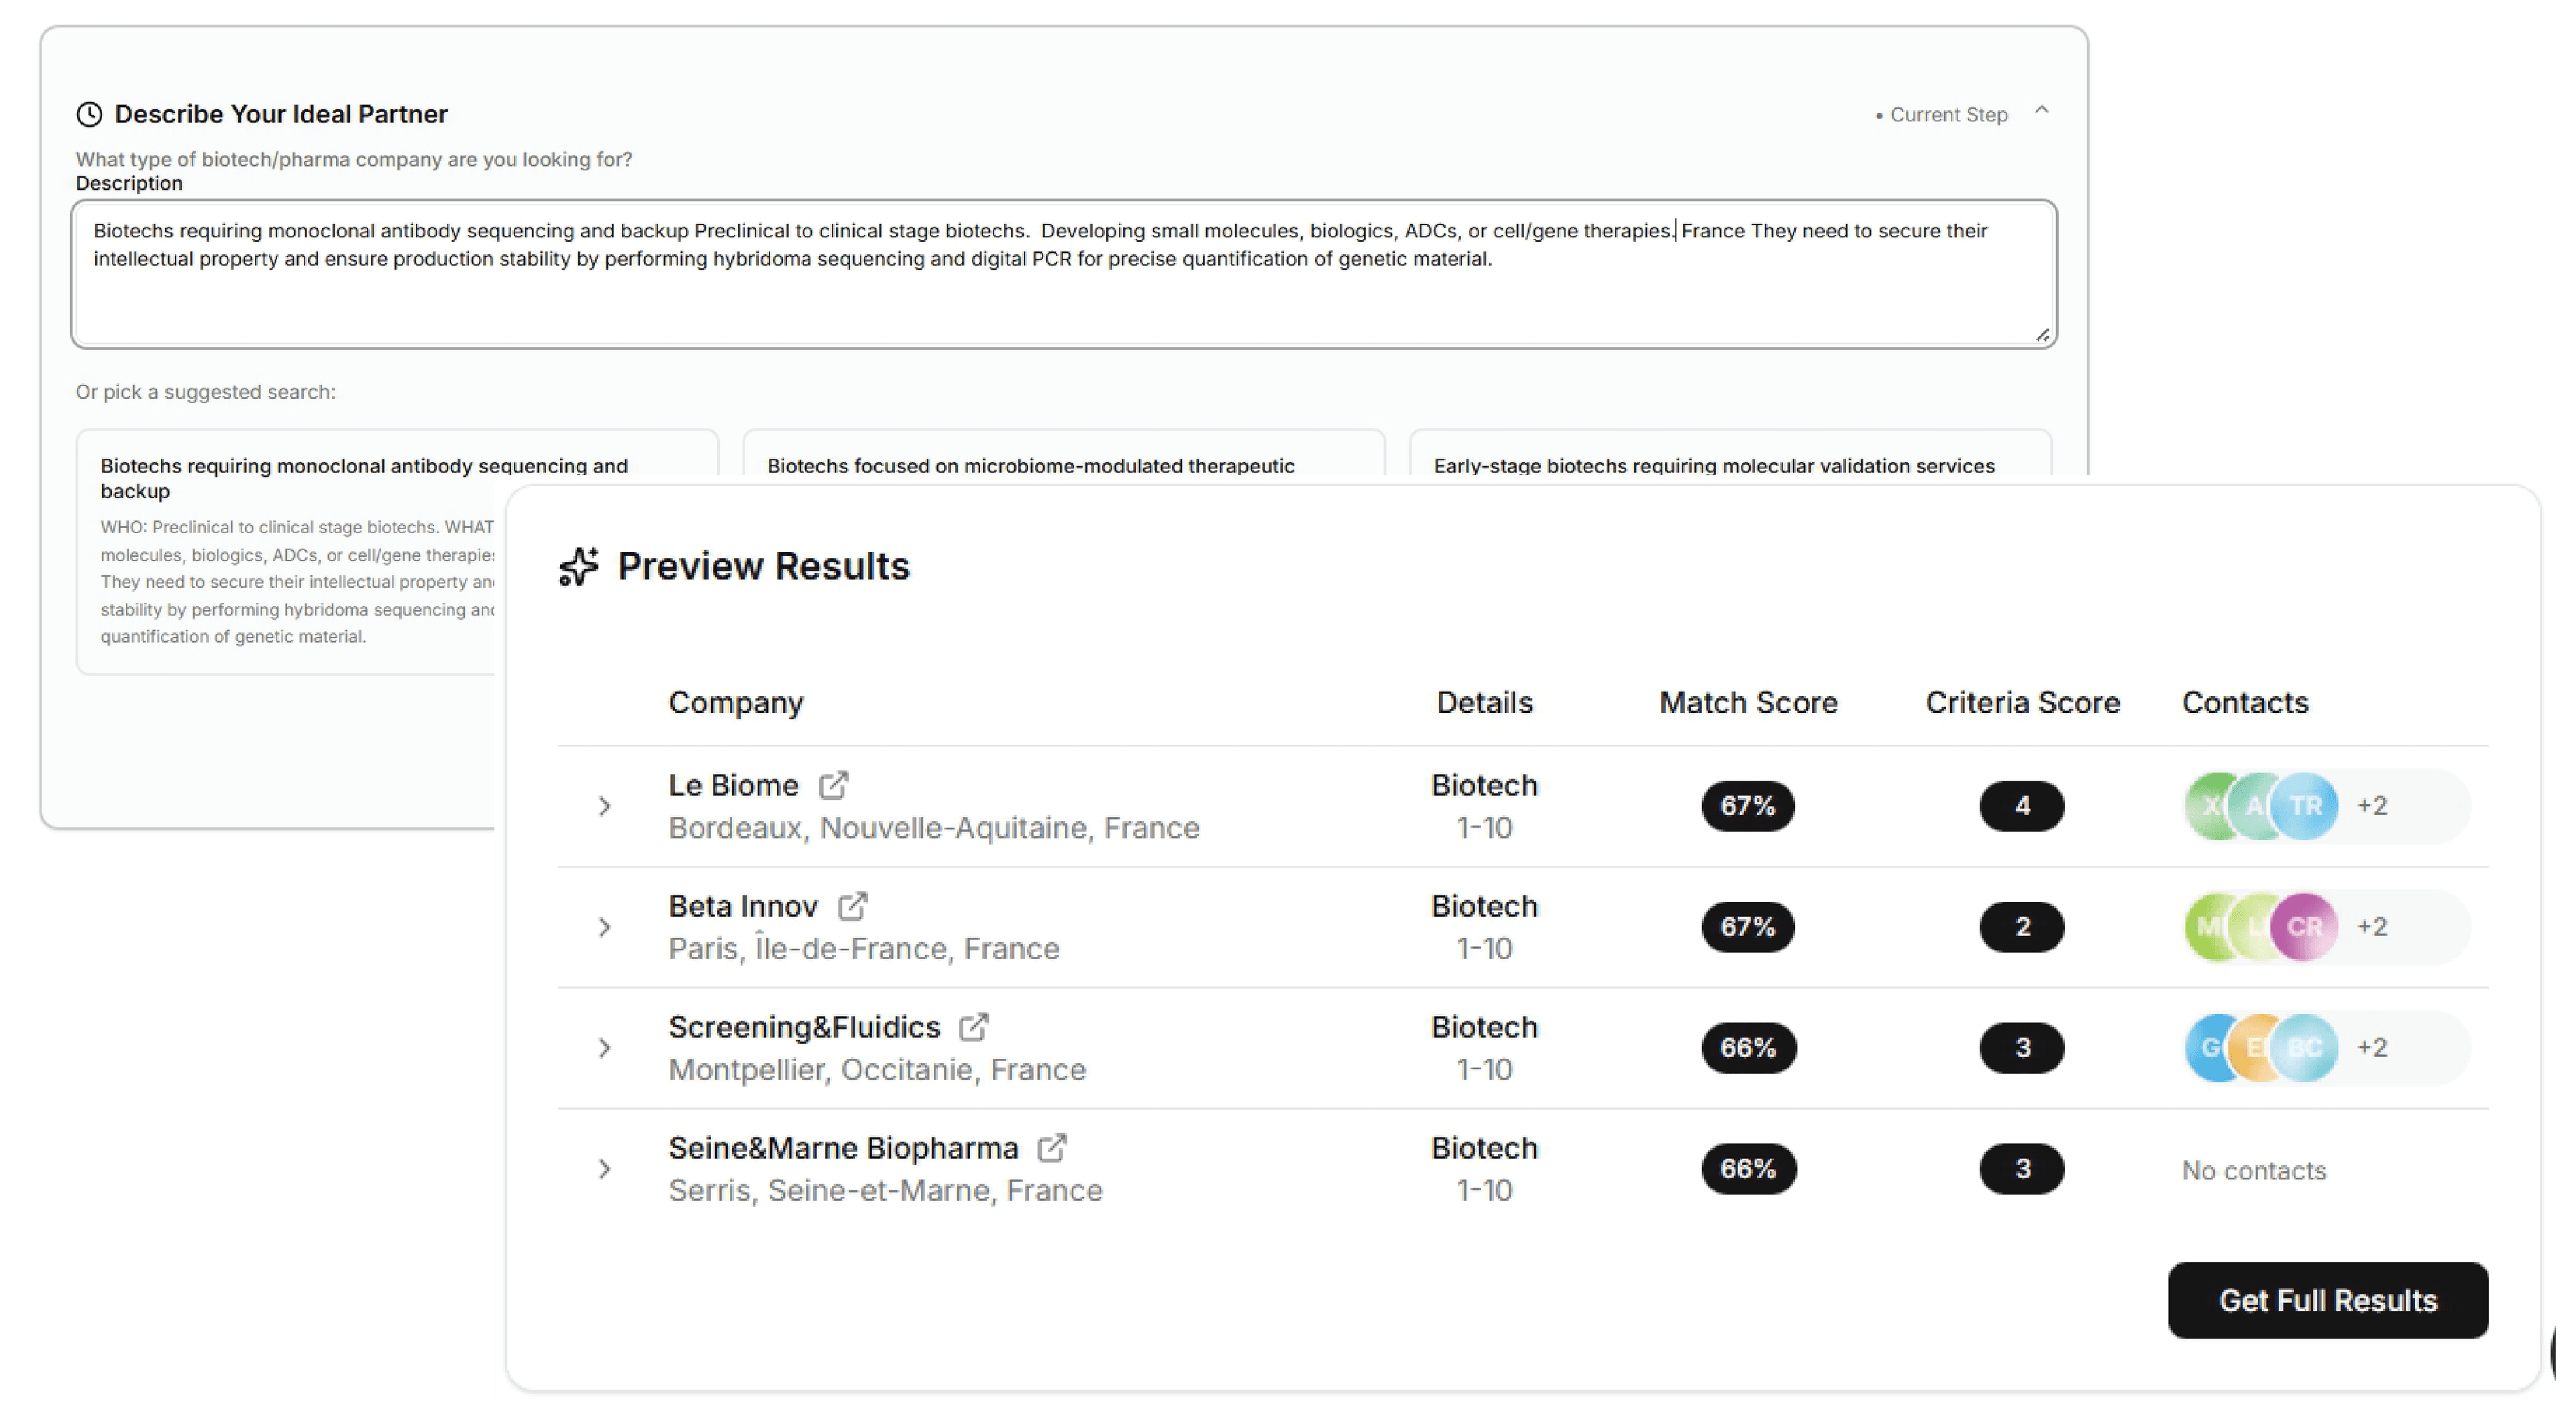Open Le Biome's external website link
This screenshot has width=2576, height=1409.
(x=835, y=785)
